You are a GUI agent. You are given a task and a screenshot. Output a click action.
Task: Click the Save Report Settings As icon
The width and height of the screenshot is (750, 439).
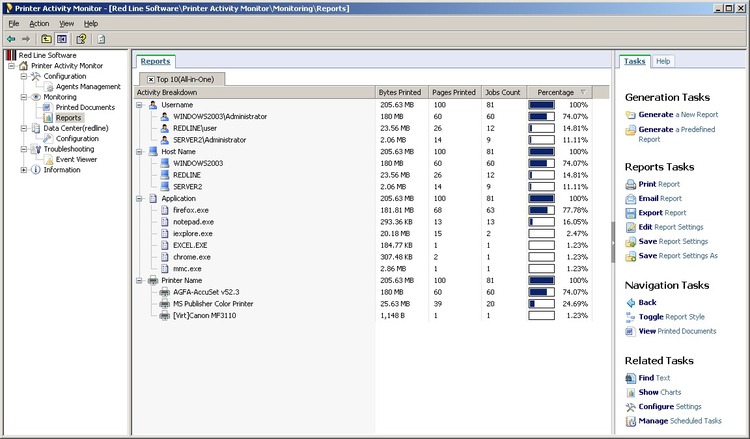(630, 256)
